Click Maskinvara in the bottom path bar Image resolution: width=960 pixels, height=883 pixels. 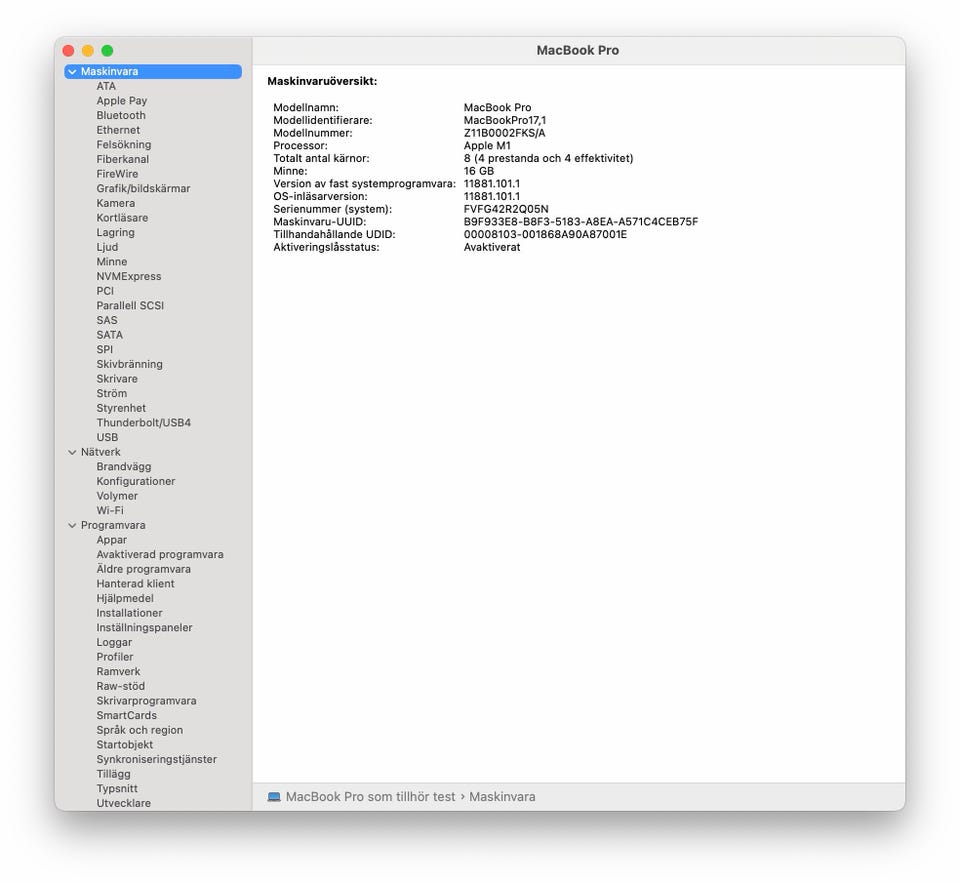(x=502, y=797)
